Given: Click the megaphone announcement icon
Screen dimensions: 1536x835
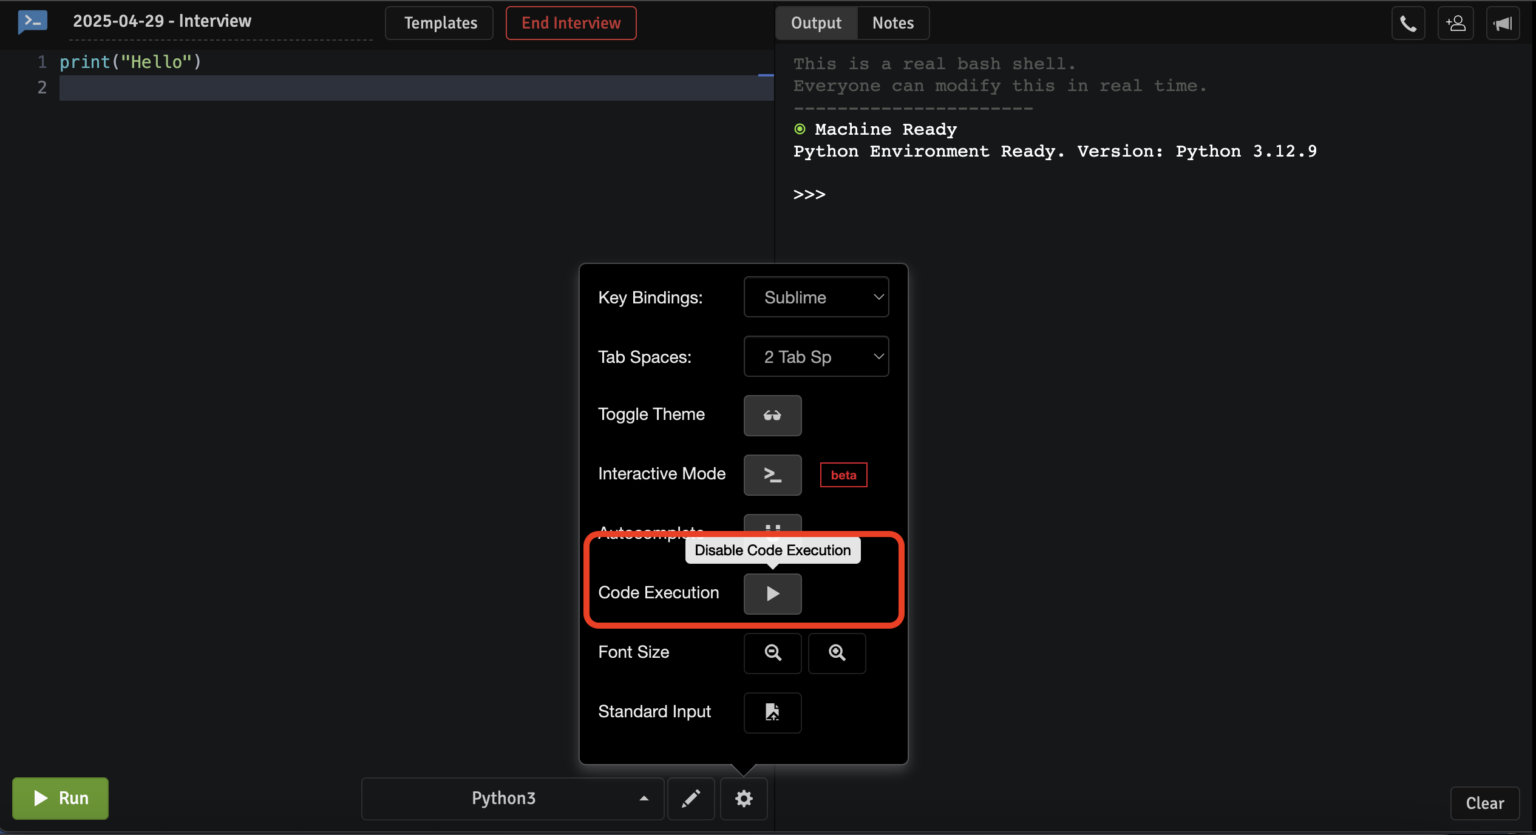Looking at the screenshot, I should coord(1502,23).
